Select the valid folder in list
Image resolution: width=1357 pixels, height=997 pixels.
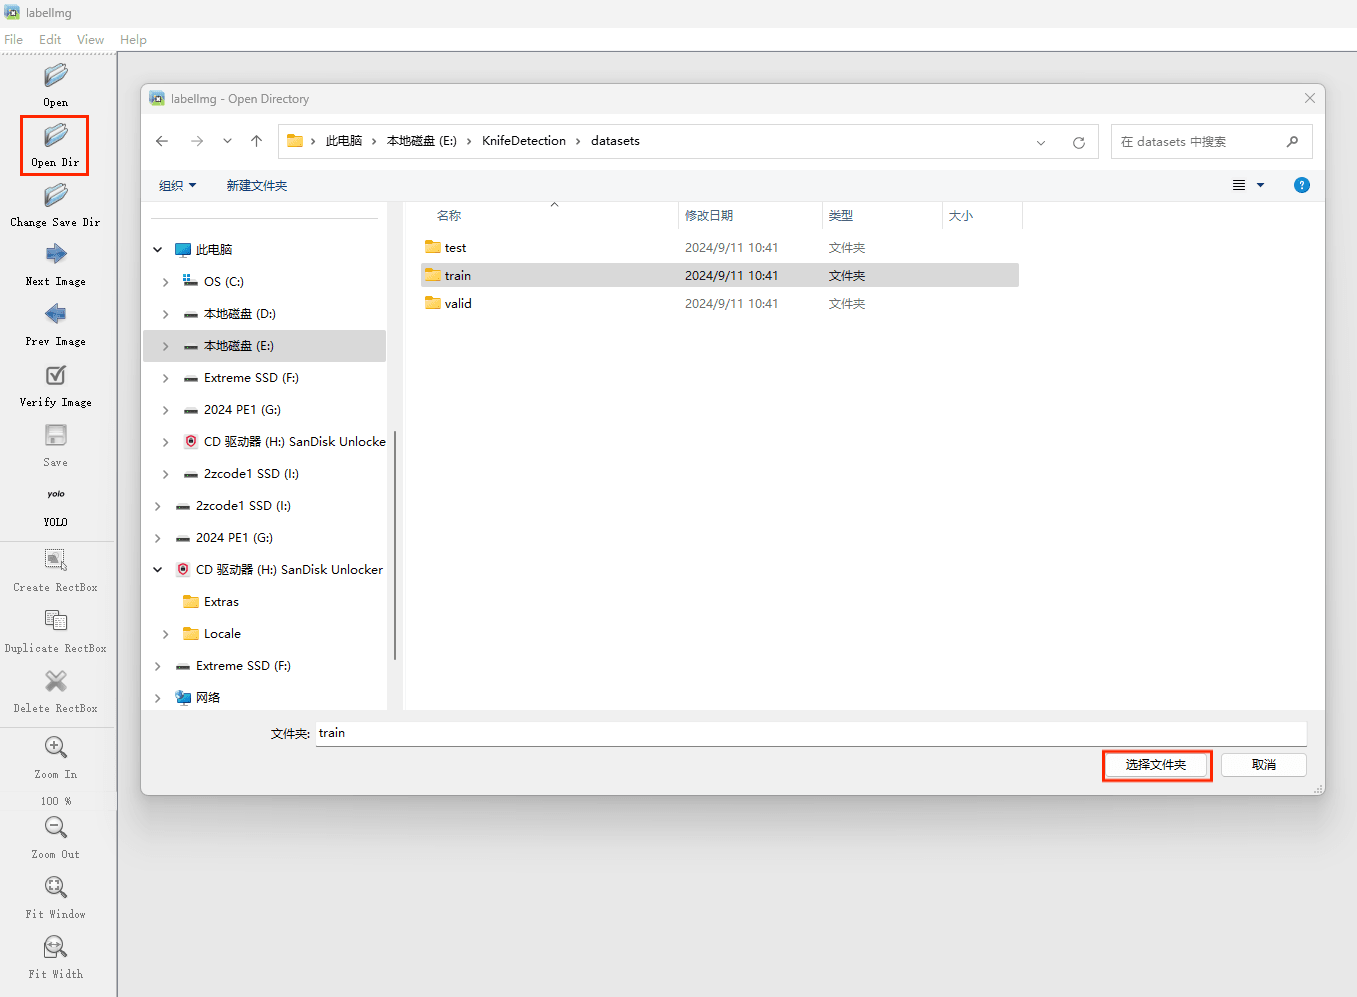coord(458,304)
